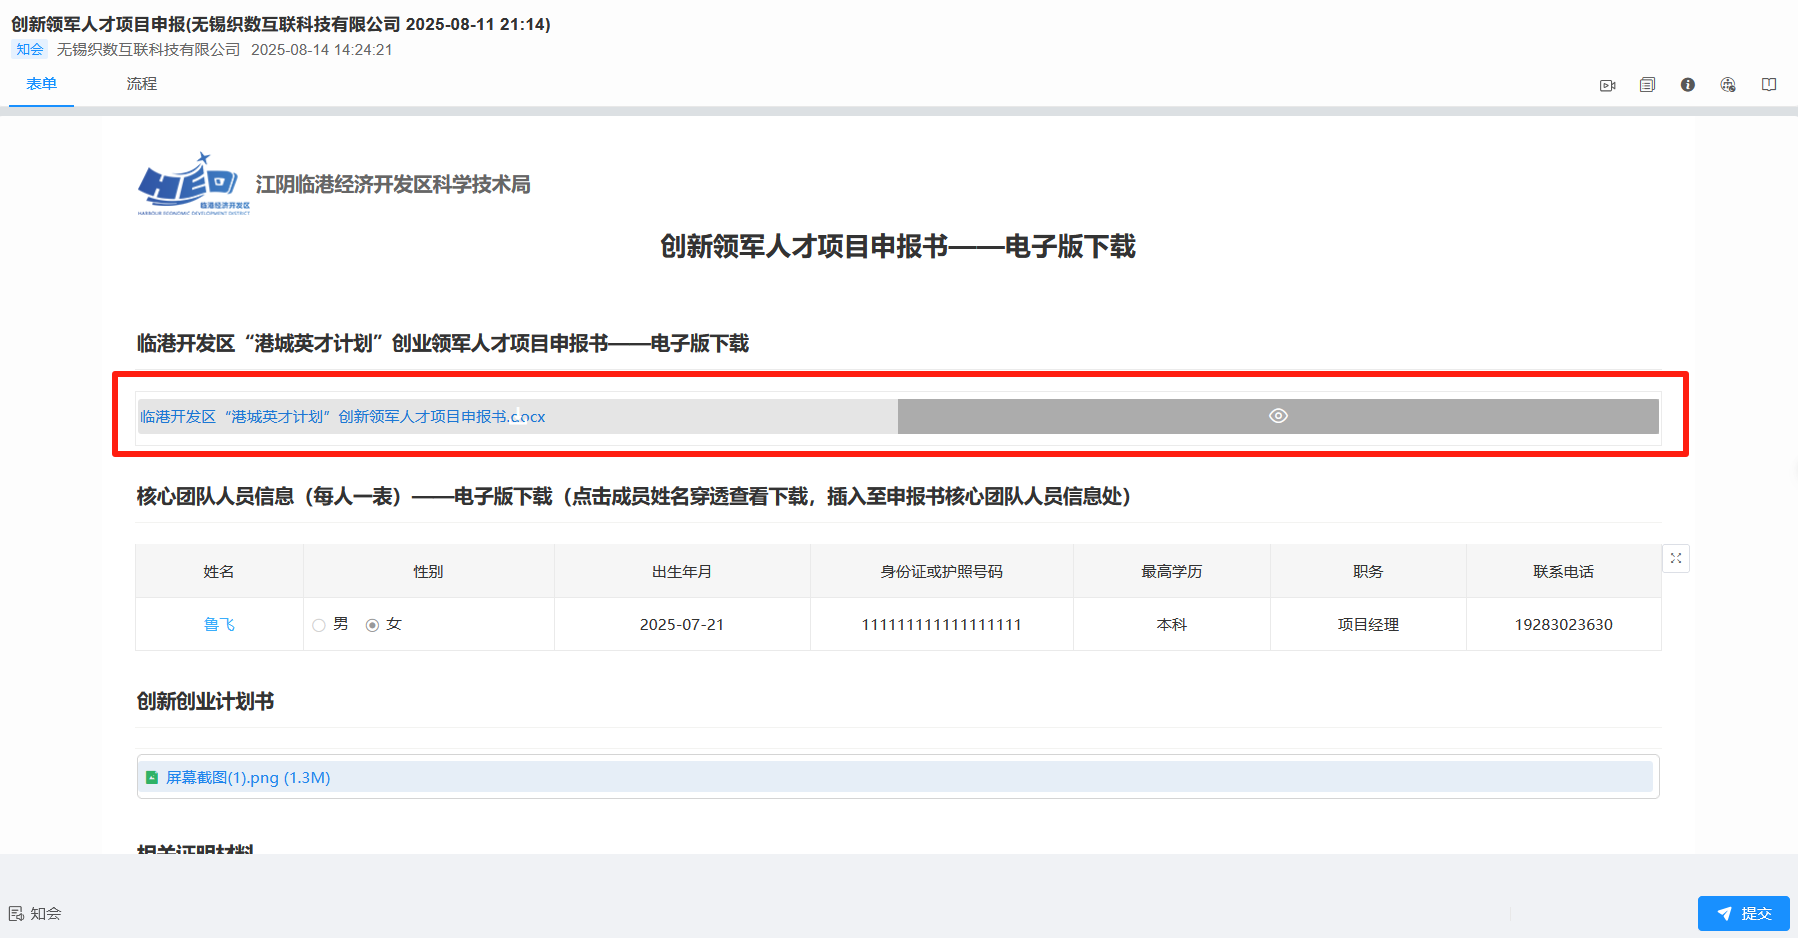Screen dimensions: 1798x938
Task: Open the 创新领军人才项目申报书.docx link
Action: 342,417
